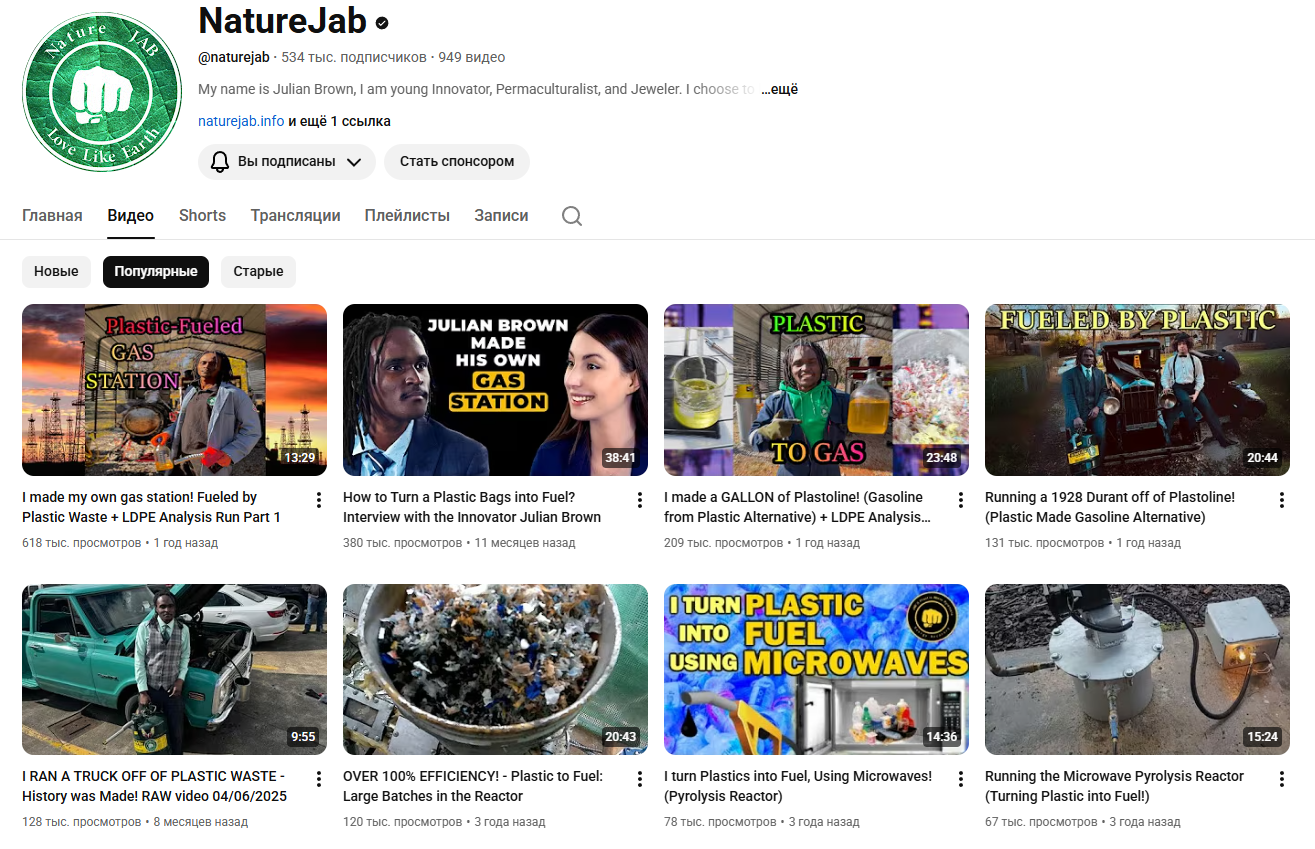Screen dimensions: 1315x849
Task: Play the 'Julian Brown Made His Own Gas Station' thumbnail
Action: [x=495, y=390]
